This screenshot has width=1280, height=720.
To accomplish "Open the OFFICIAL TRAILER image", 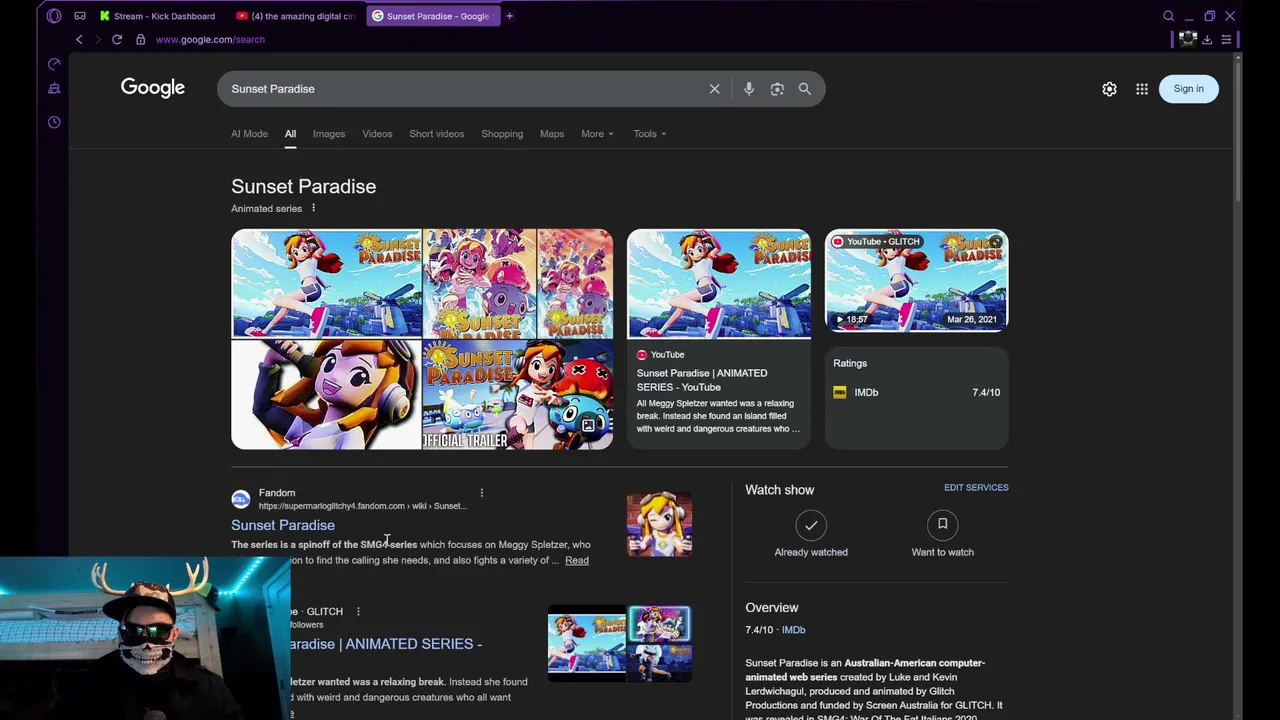I will pos(518,395).
